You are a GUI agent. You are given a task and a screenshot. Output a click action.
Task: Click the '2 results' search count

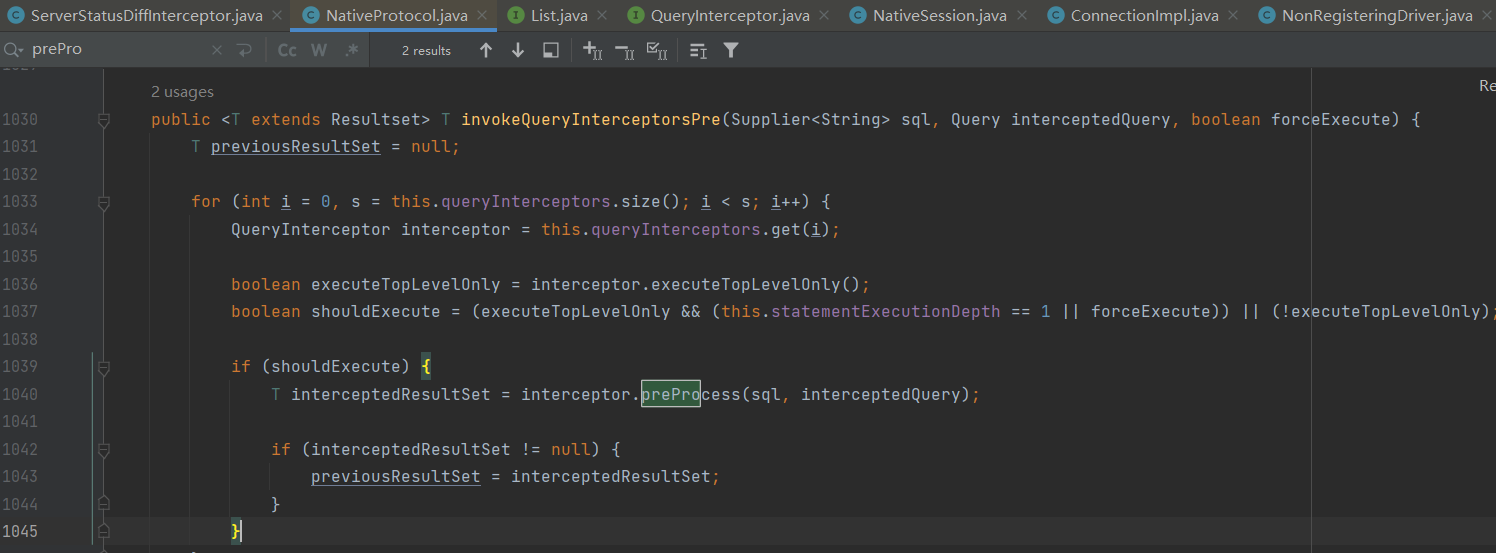click(x=426, y=50)
